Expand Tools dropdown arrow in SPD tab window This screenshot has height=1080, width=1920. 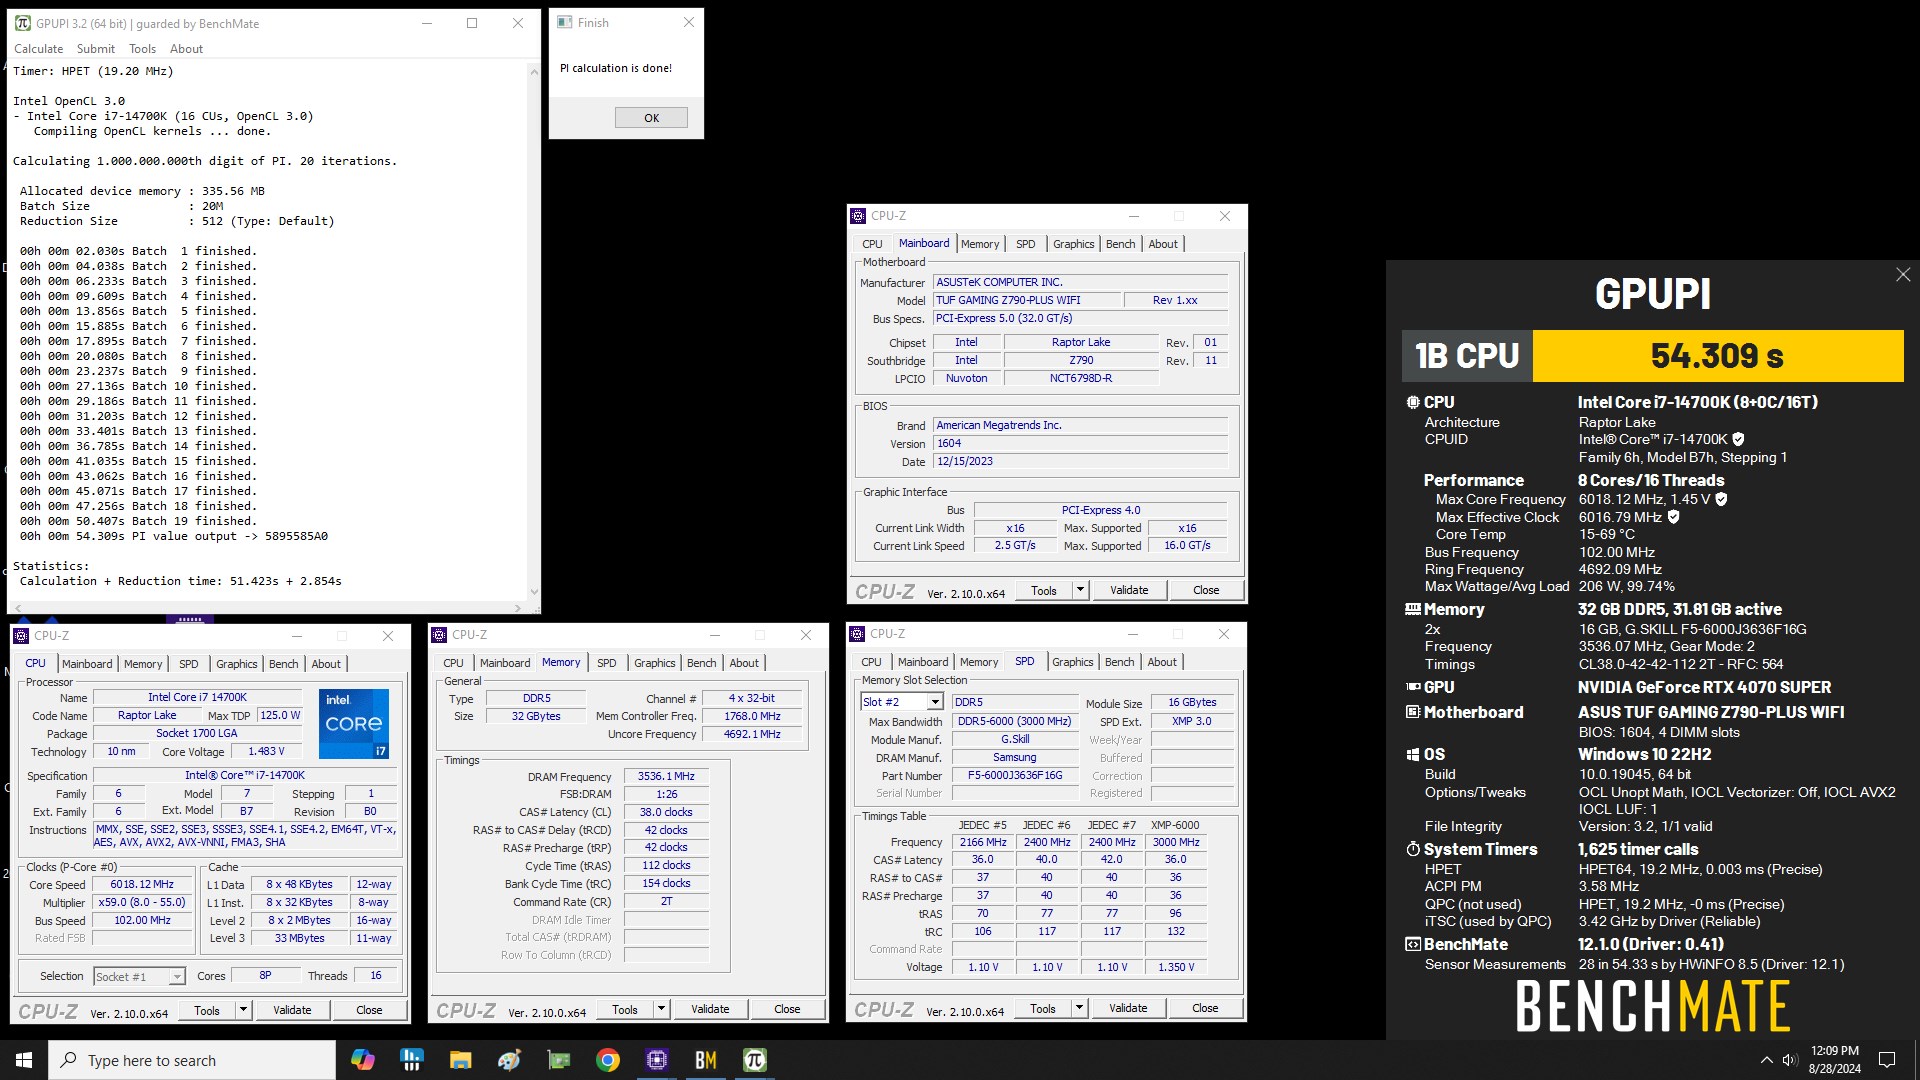coord(1079,1008)
